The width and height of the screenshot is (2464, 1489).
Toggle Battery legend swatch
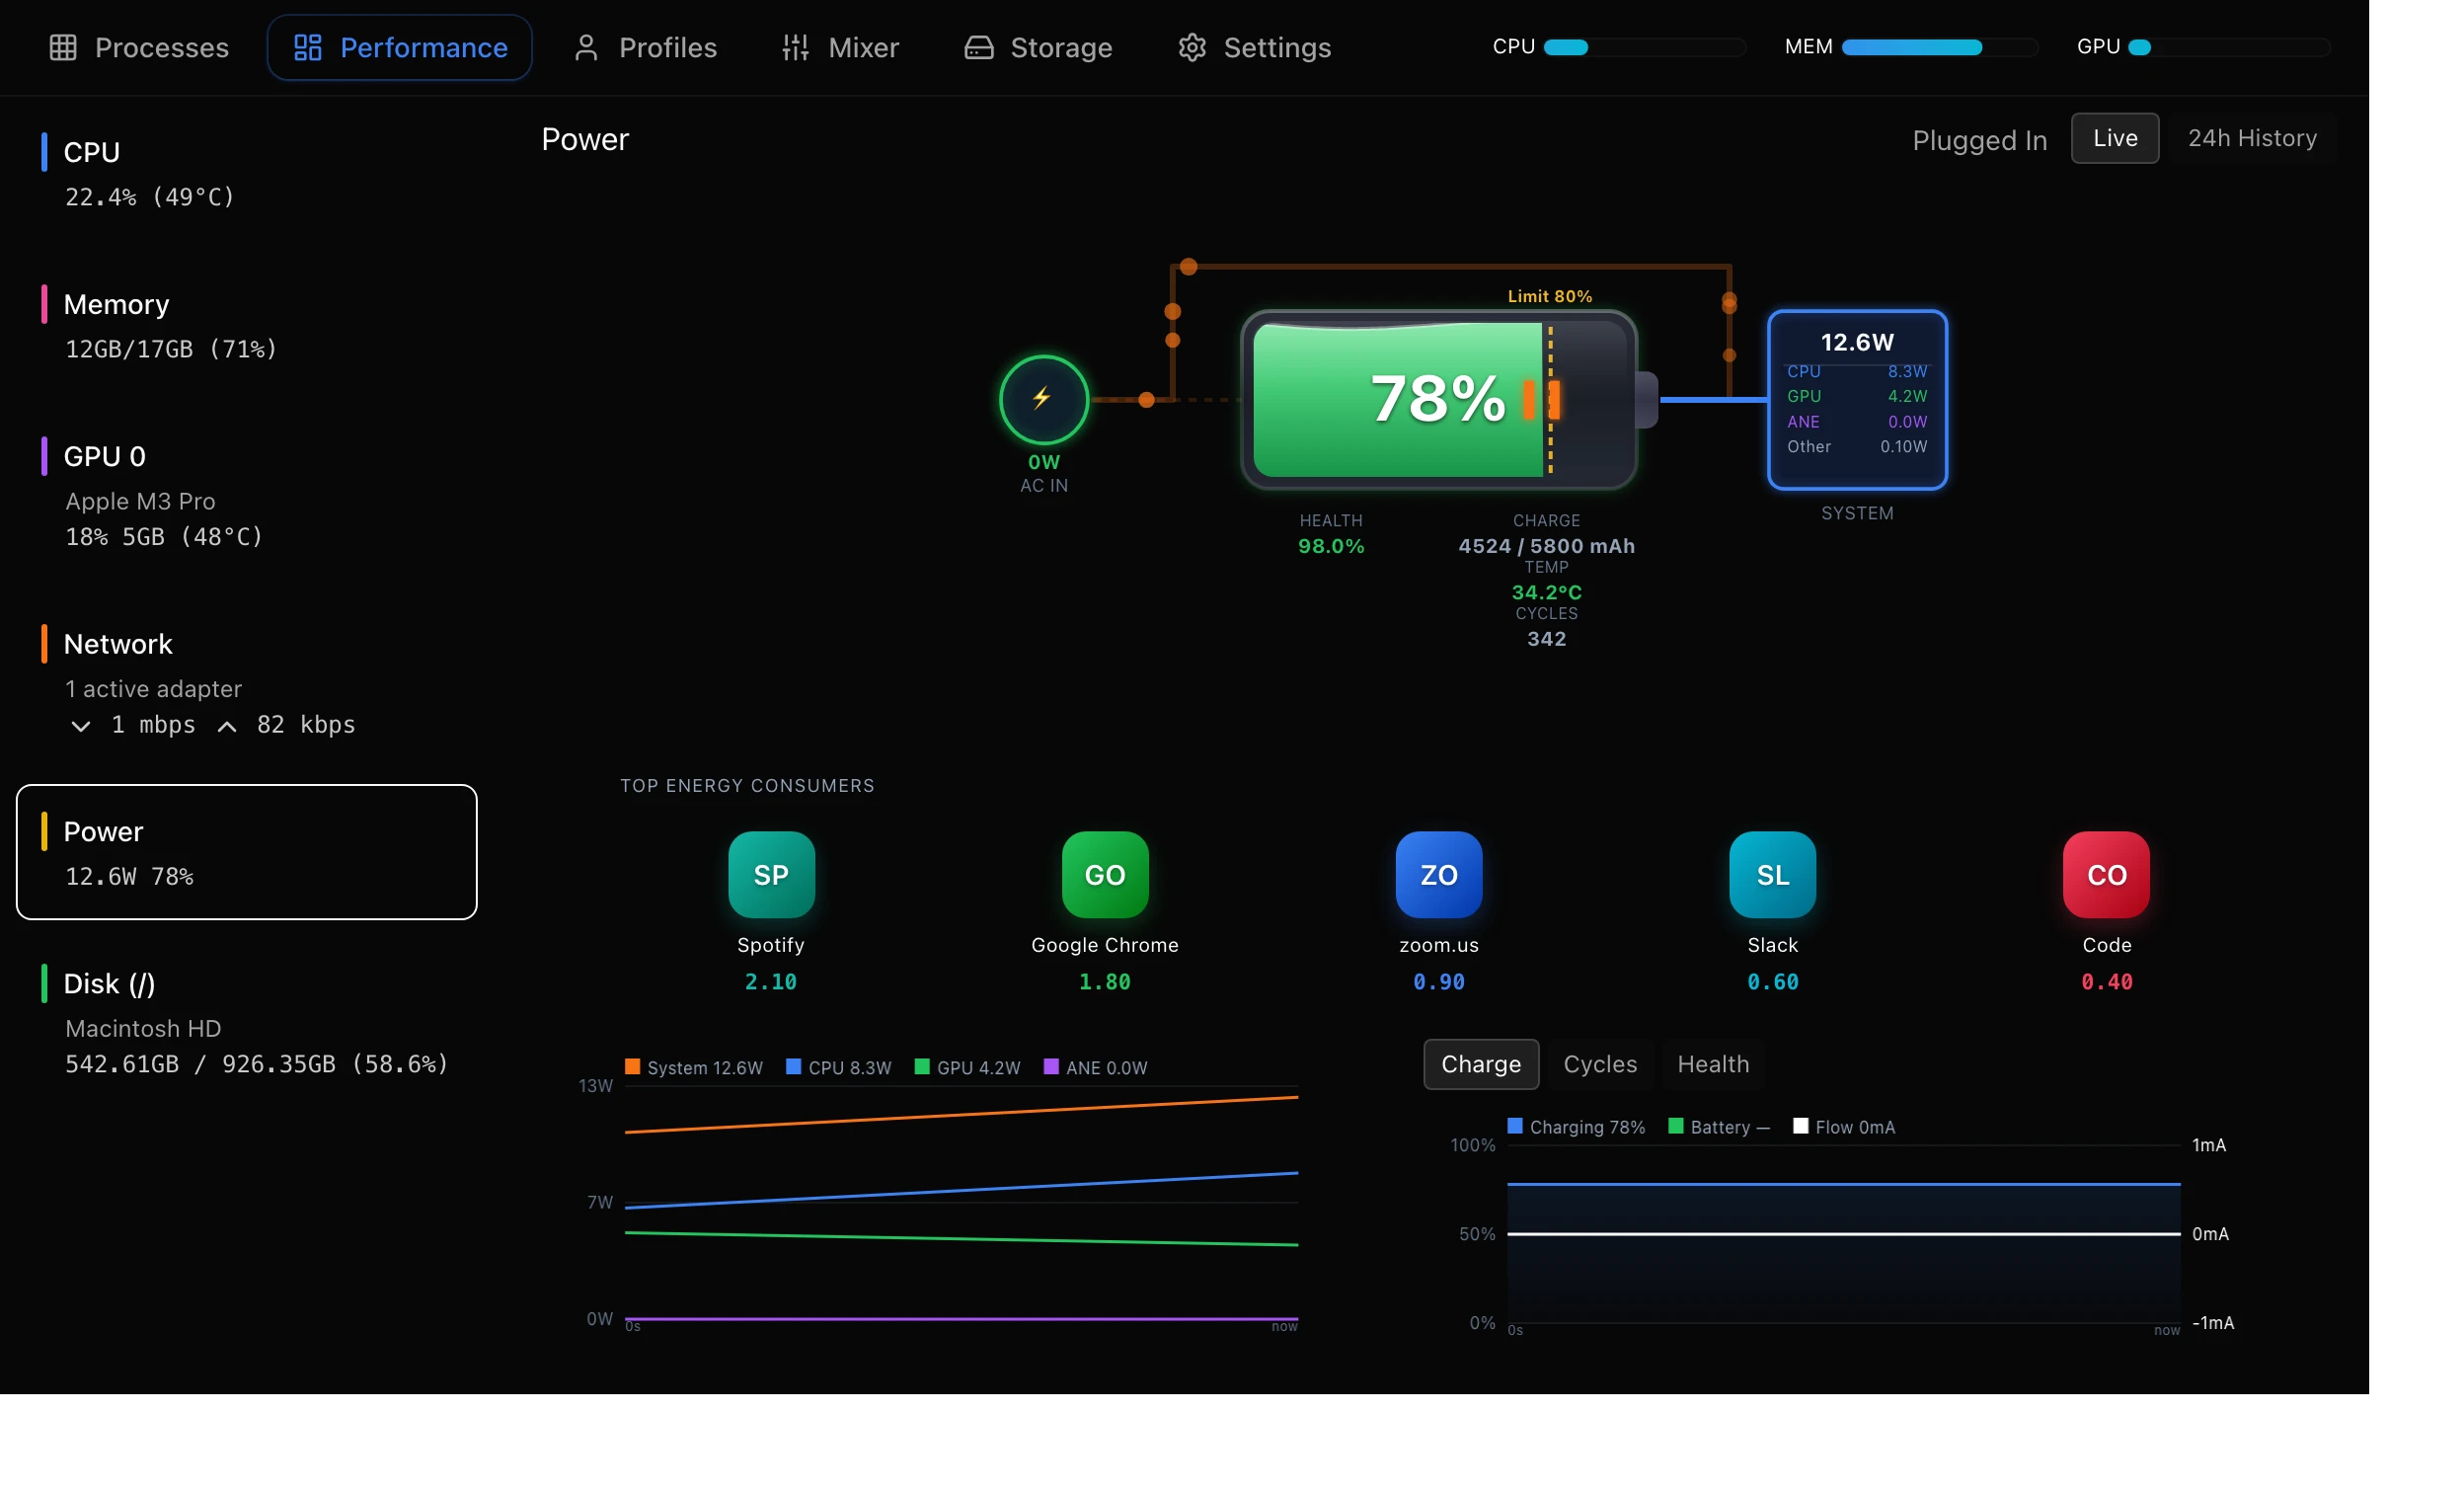pos(1676,1126)
